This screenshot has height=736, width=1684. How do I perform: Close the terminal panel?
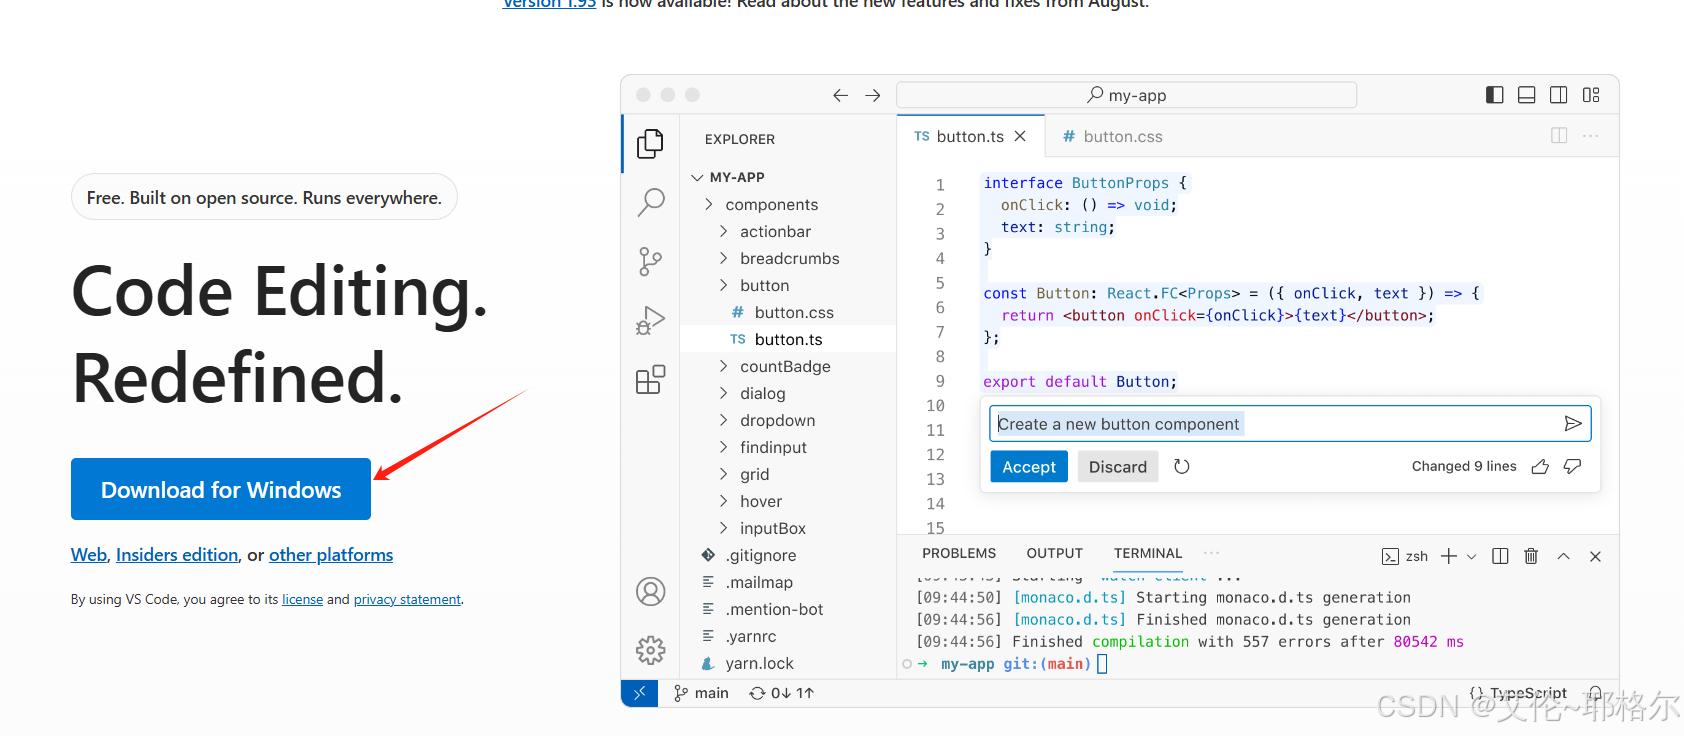tap(1595, 556)
